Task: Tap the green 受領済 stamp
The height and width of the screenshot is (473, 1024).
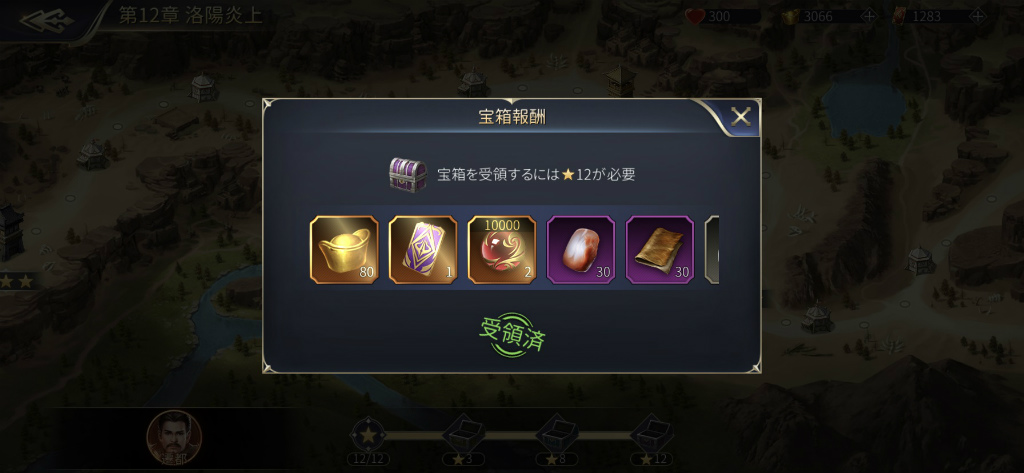Action: coord(512,334)
